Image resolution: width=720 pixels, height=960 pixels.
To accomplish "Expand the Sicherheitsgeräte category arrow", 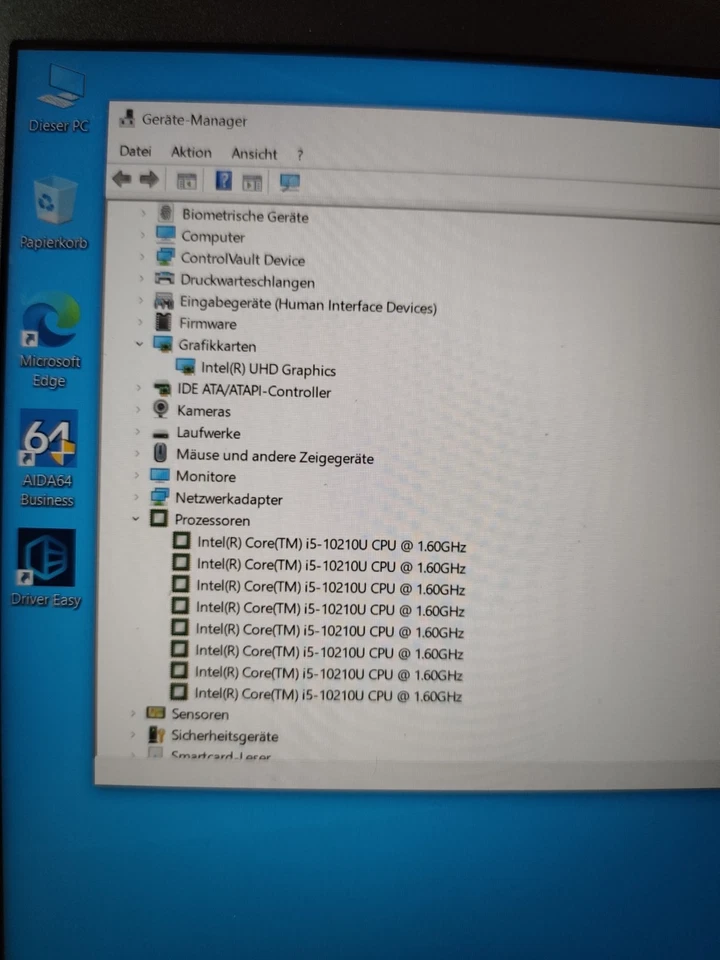I will point(132,734).
